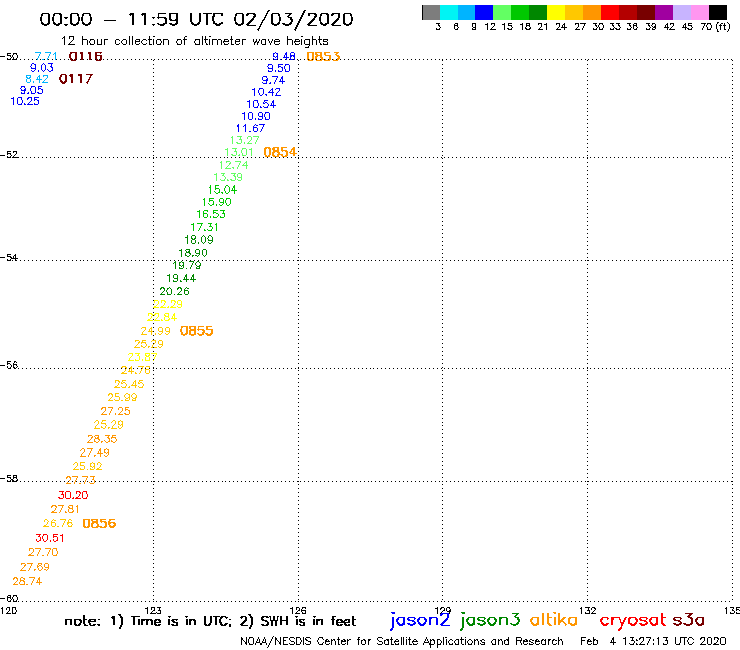Click the 30.51 wave height value
The height and width of the screenshot is (650, 740).
point(50,538)
